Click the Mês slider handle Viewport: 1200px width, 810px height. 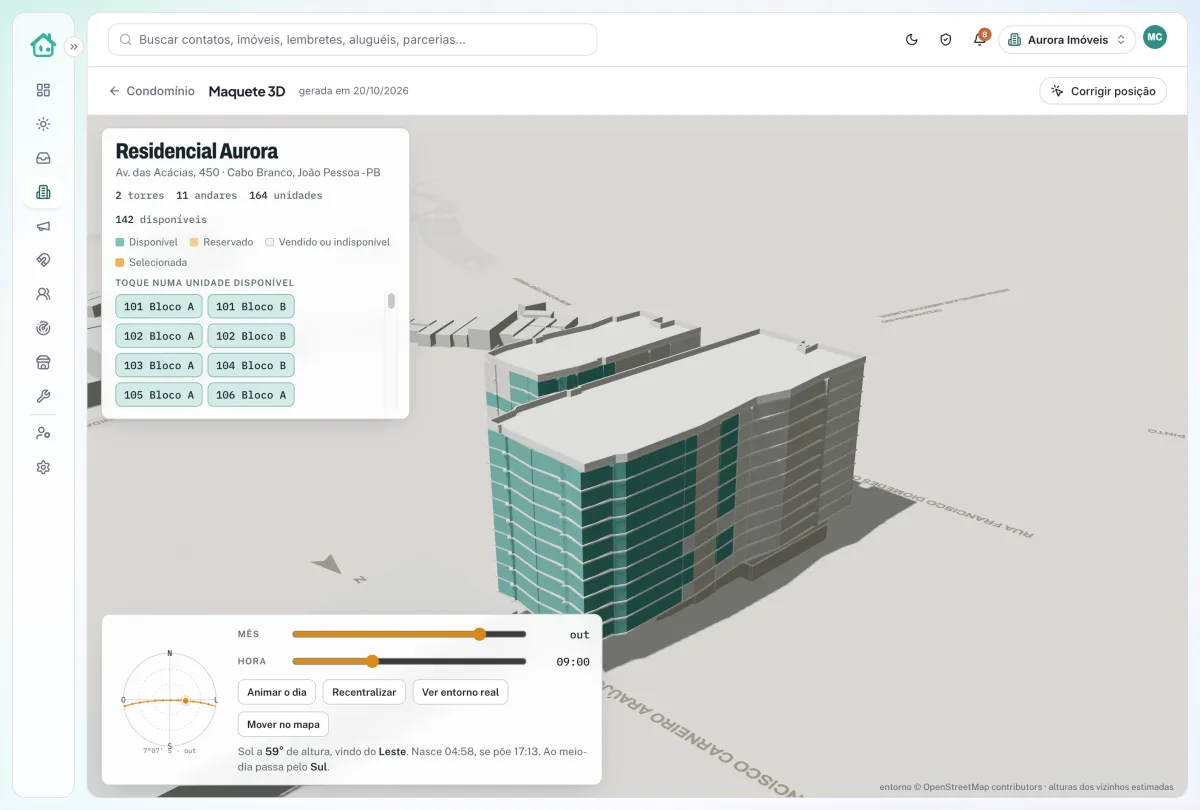479,634
